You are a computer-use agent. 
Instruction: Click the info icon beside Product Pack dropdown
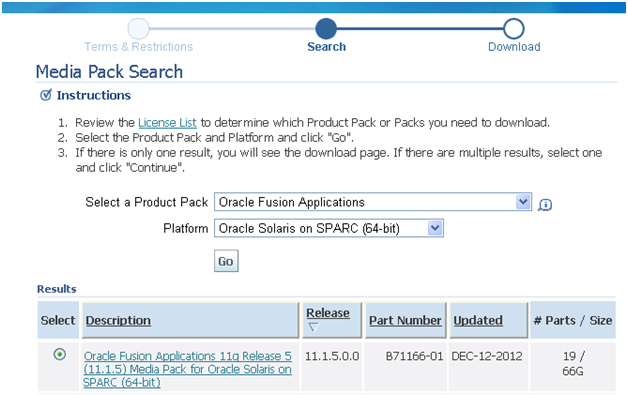(545, 205)
